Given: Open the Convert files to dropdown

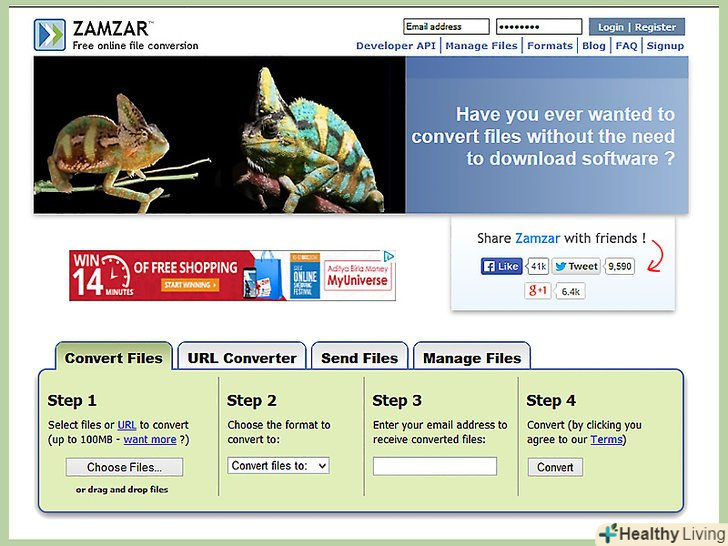Looking at the screenshot, I should click(x=279, y=466).
